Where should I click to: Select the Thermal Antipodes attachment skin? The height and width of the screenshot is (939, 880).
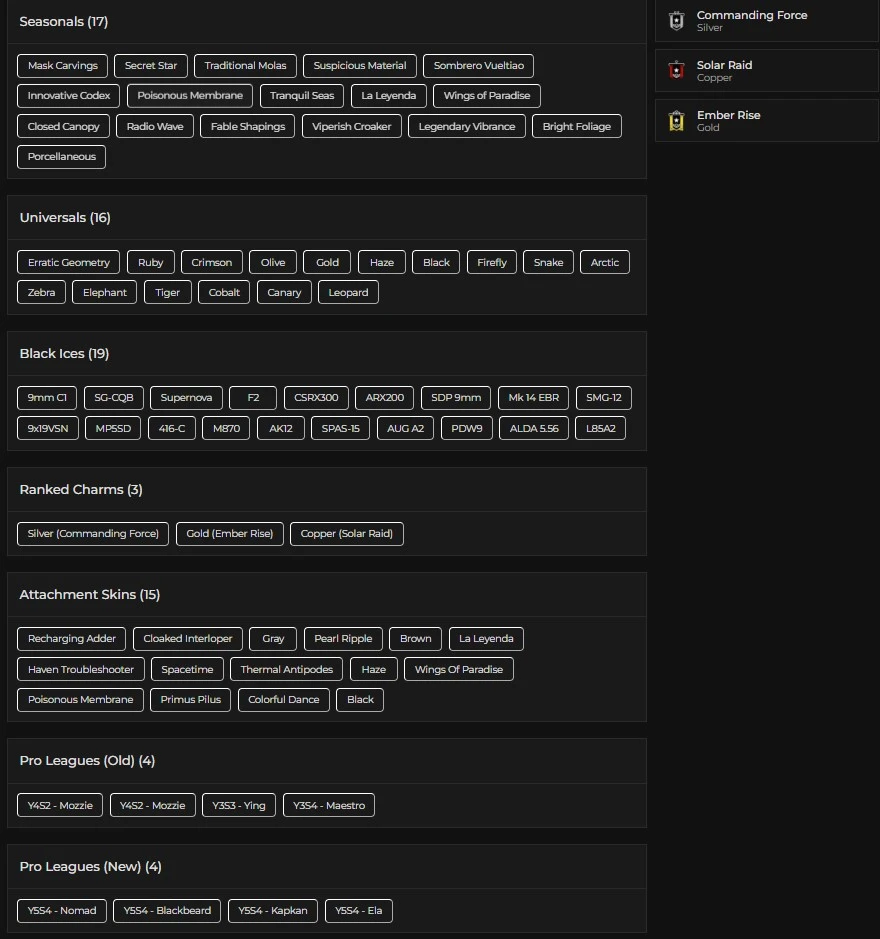tap(287, 669)
